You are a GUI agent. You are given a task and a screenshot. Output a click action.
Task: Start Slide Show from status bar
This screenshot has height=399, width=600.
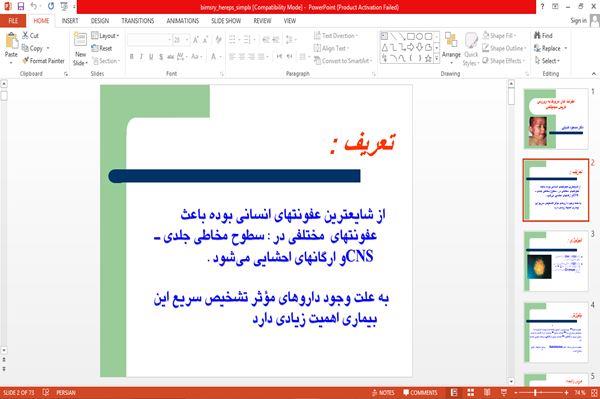pos(504,392)
